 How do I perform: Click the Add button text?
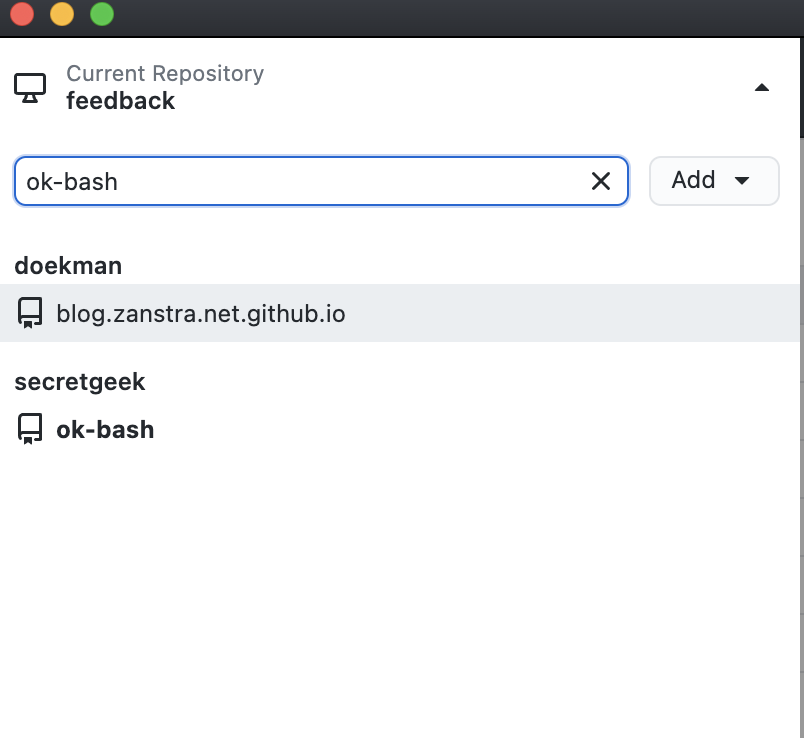[x=694, y=180]
